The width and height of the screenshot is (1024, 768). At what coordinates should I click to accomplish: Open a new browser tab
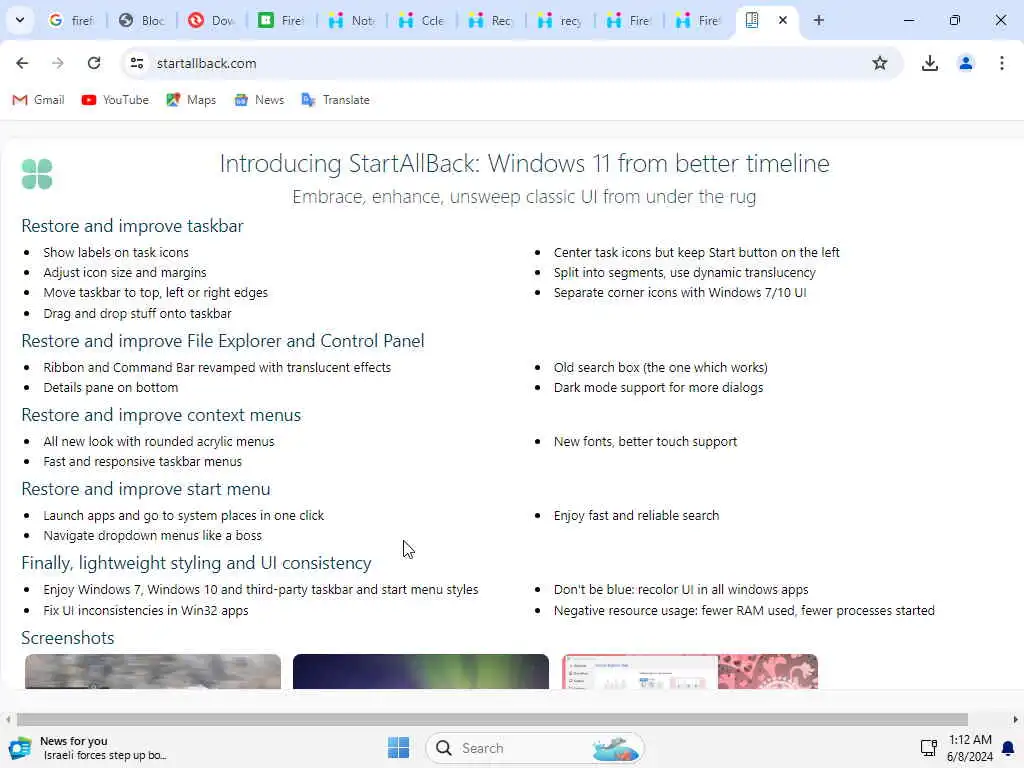point(818,20)
